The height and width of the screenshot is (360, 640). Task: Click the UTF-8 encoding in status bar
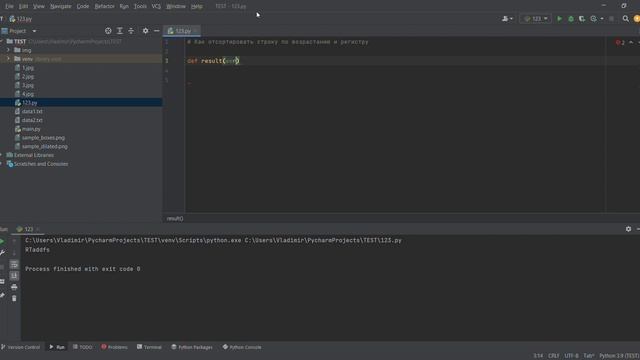click(571, 356)
